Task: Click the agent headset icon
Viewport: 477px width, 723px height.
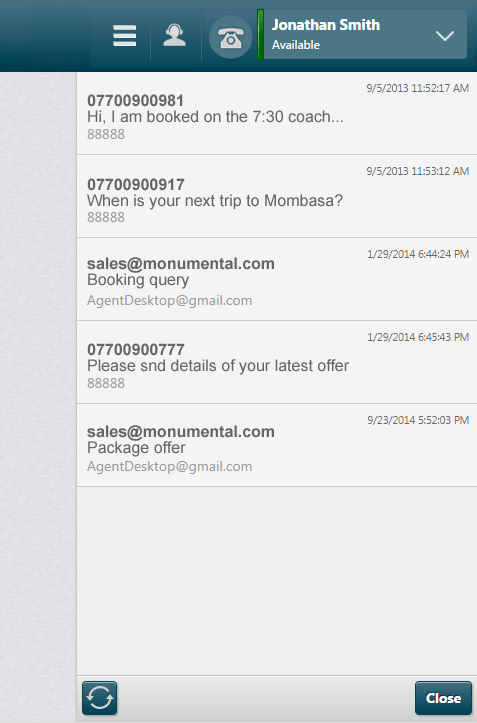Action: tap(174, 36)
